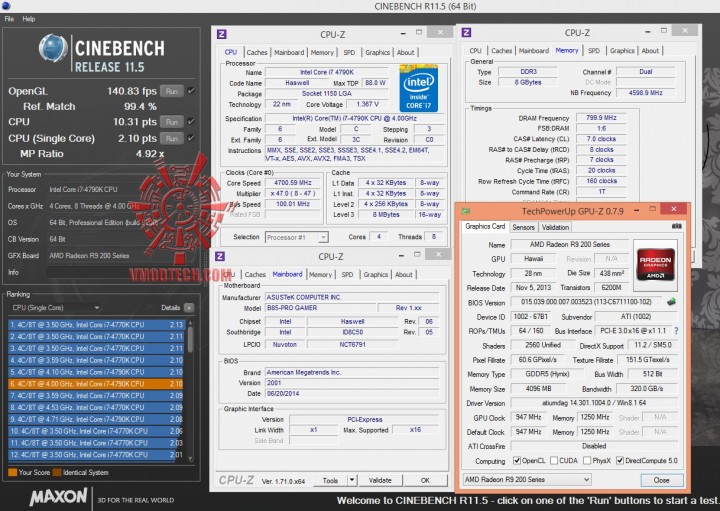Viewport: 720px width, 511px height.
Task: Open the Sensors tab in GPU-Z
Action: (523, 227)
